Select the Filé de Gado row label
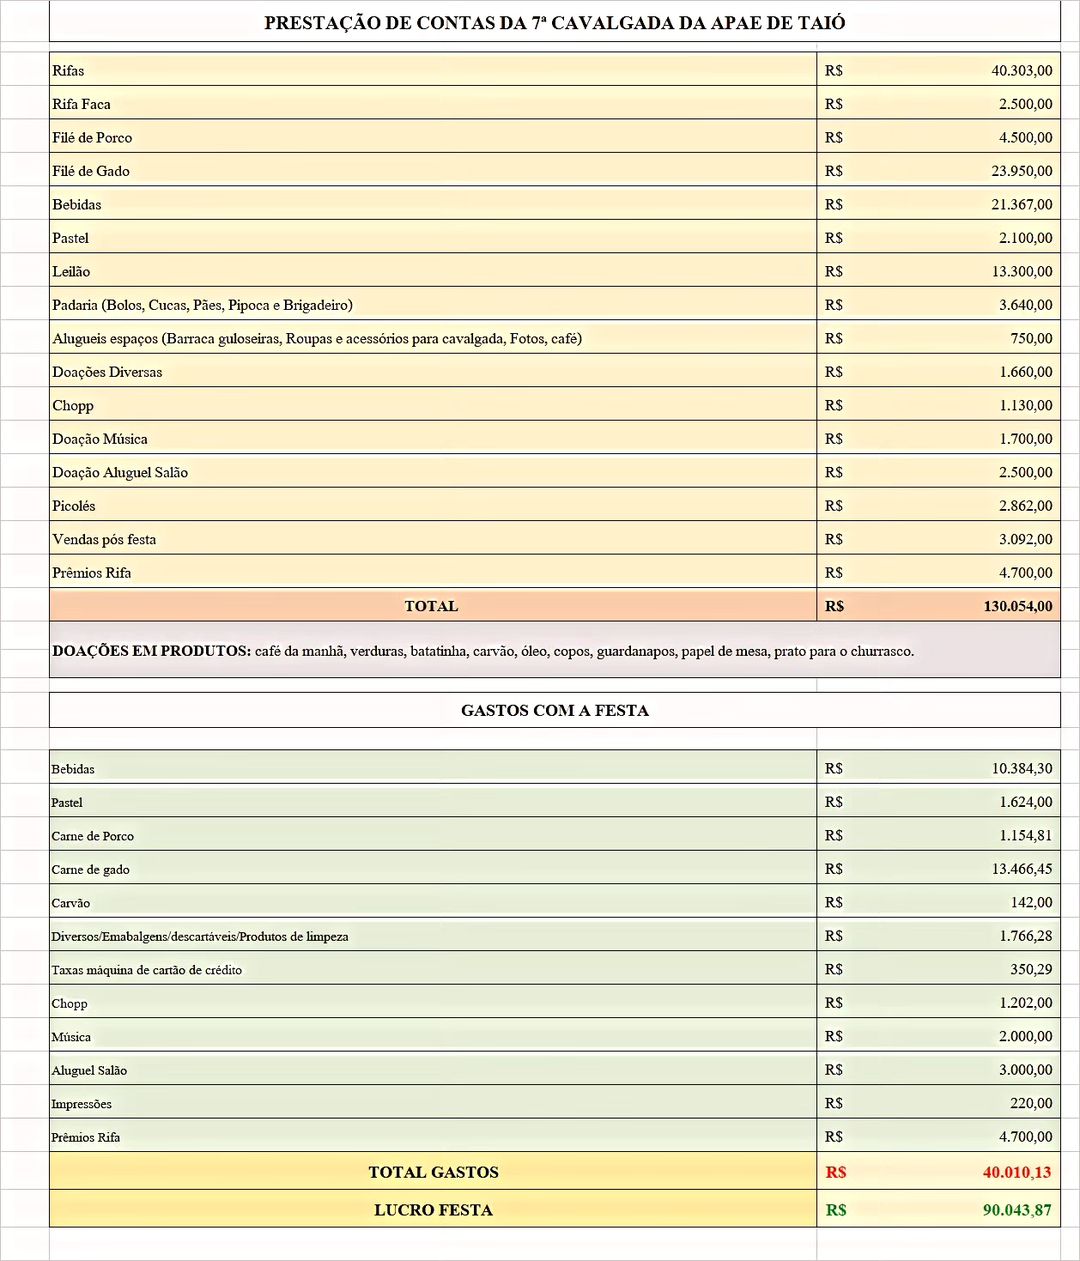Screen dimensions: 1080x1261 (433, 171)
